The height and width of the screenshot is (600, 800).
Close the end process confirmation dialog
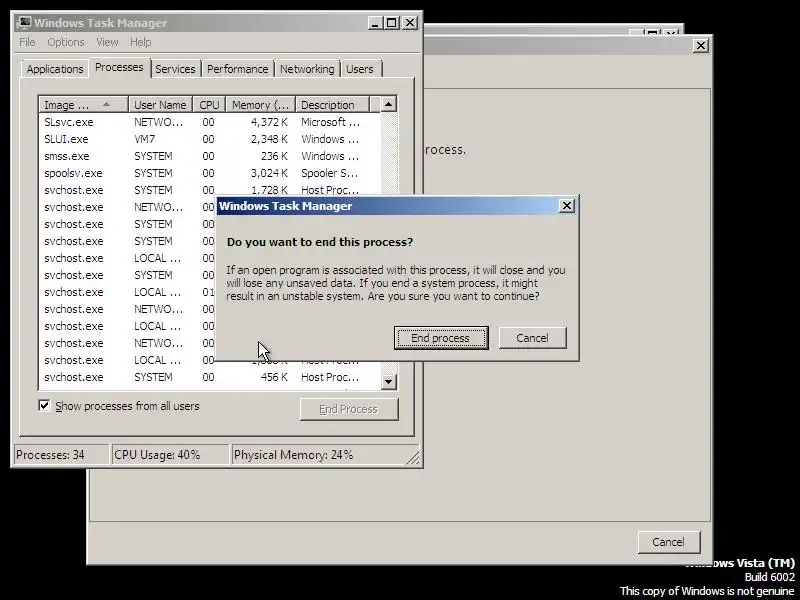coord(566,206)
